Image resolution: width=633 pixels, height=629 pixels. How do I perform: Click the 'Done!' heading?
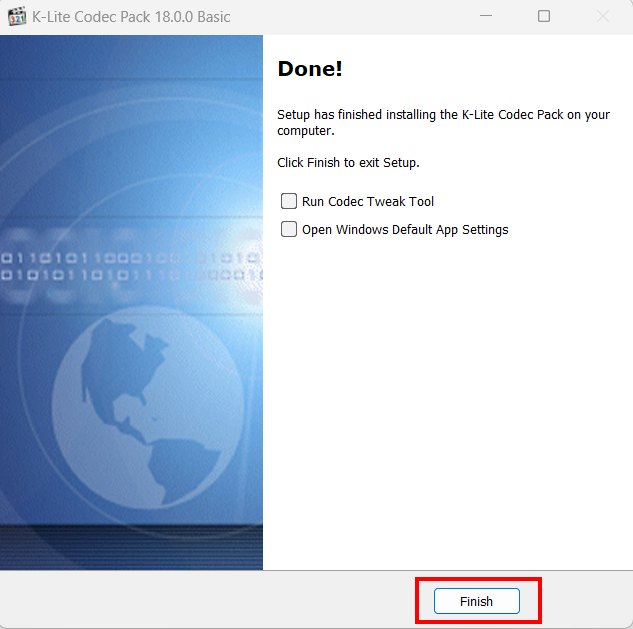310,69
